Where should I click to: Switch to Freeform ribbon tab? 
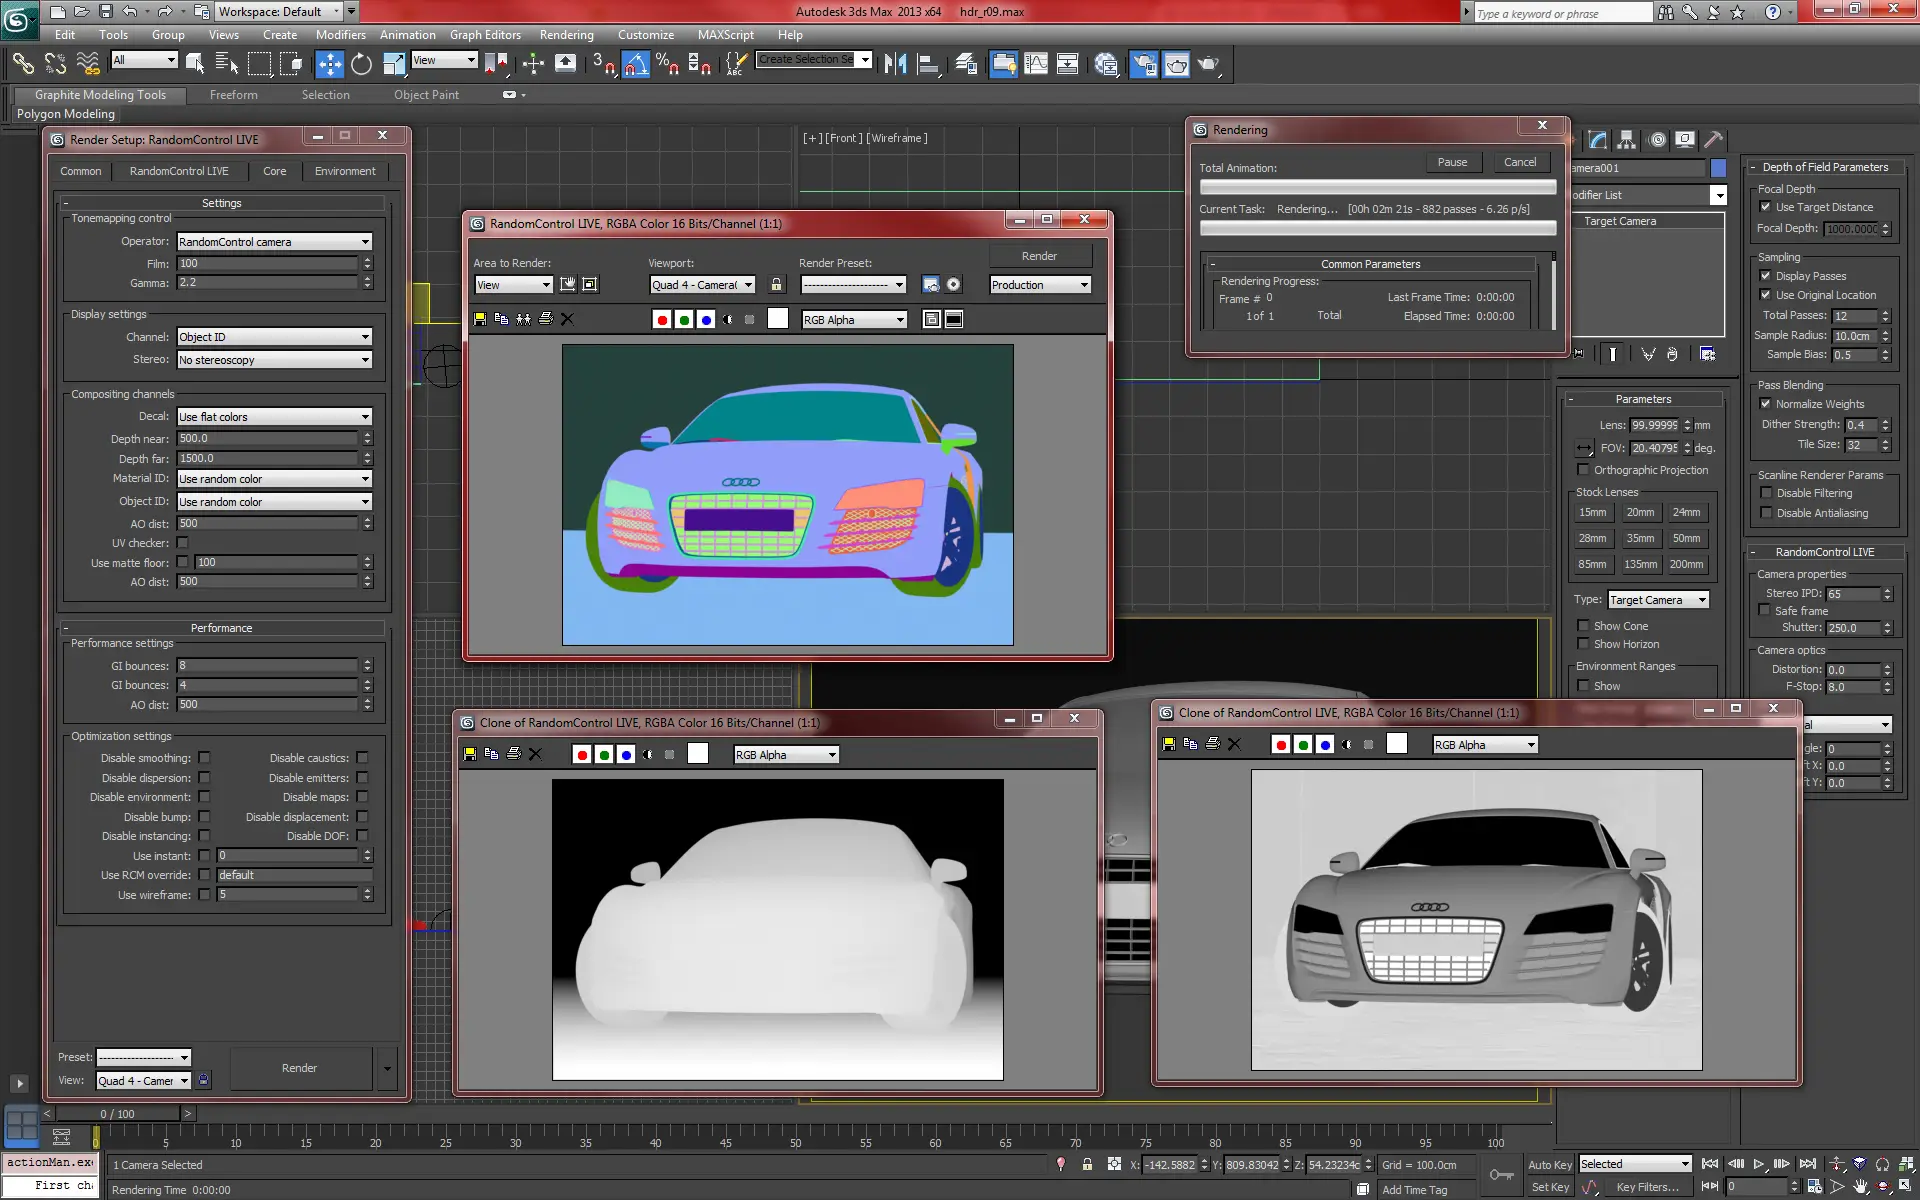pyautogui.click(x=234, y=95)
